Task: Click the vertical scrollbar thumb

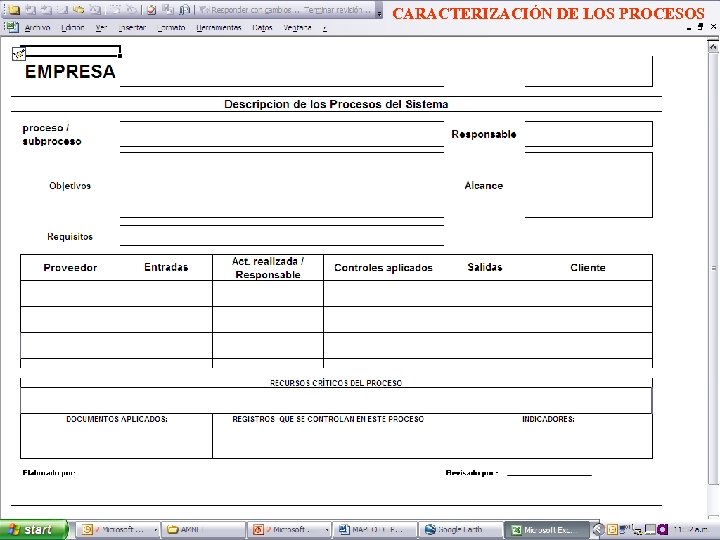Action: (713, 268)
